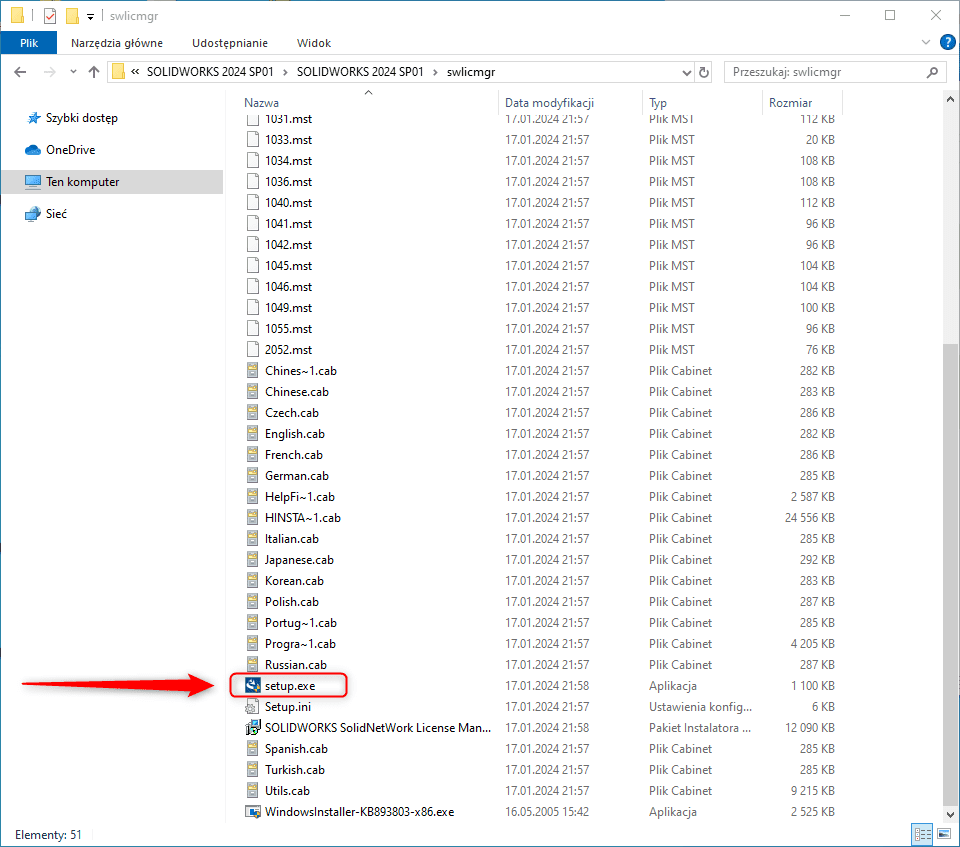Open the Widok ribbon tab

314,43
